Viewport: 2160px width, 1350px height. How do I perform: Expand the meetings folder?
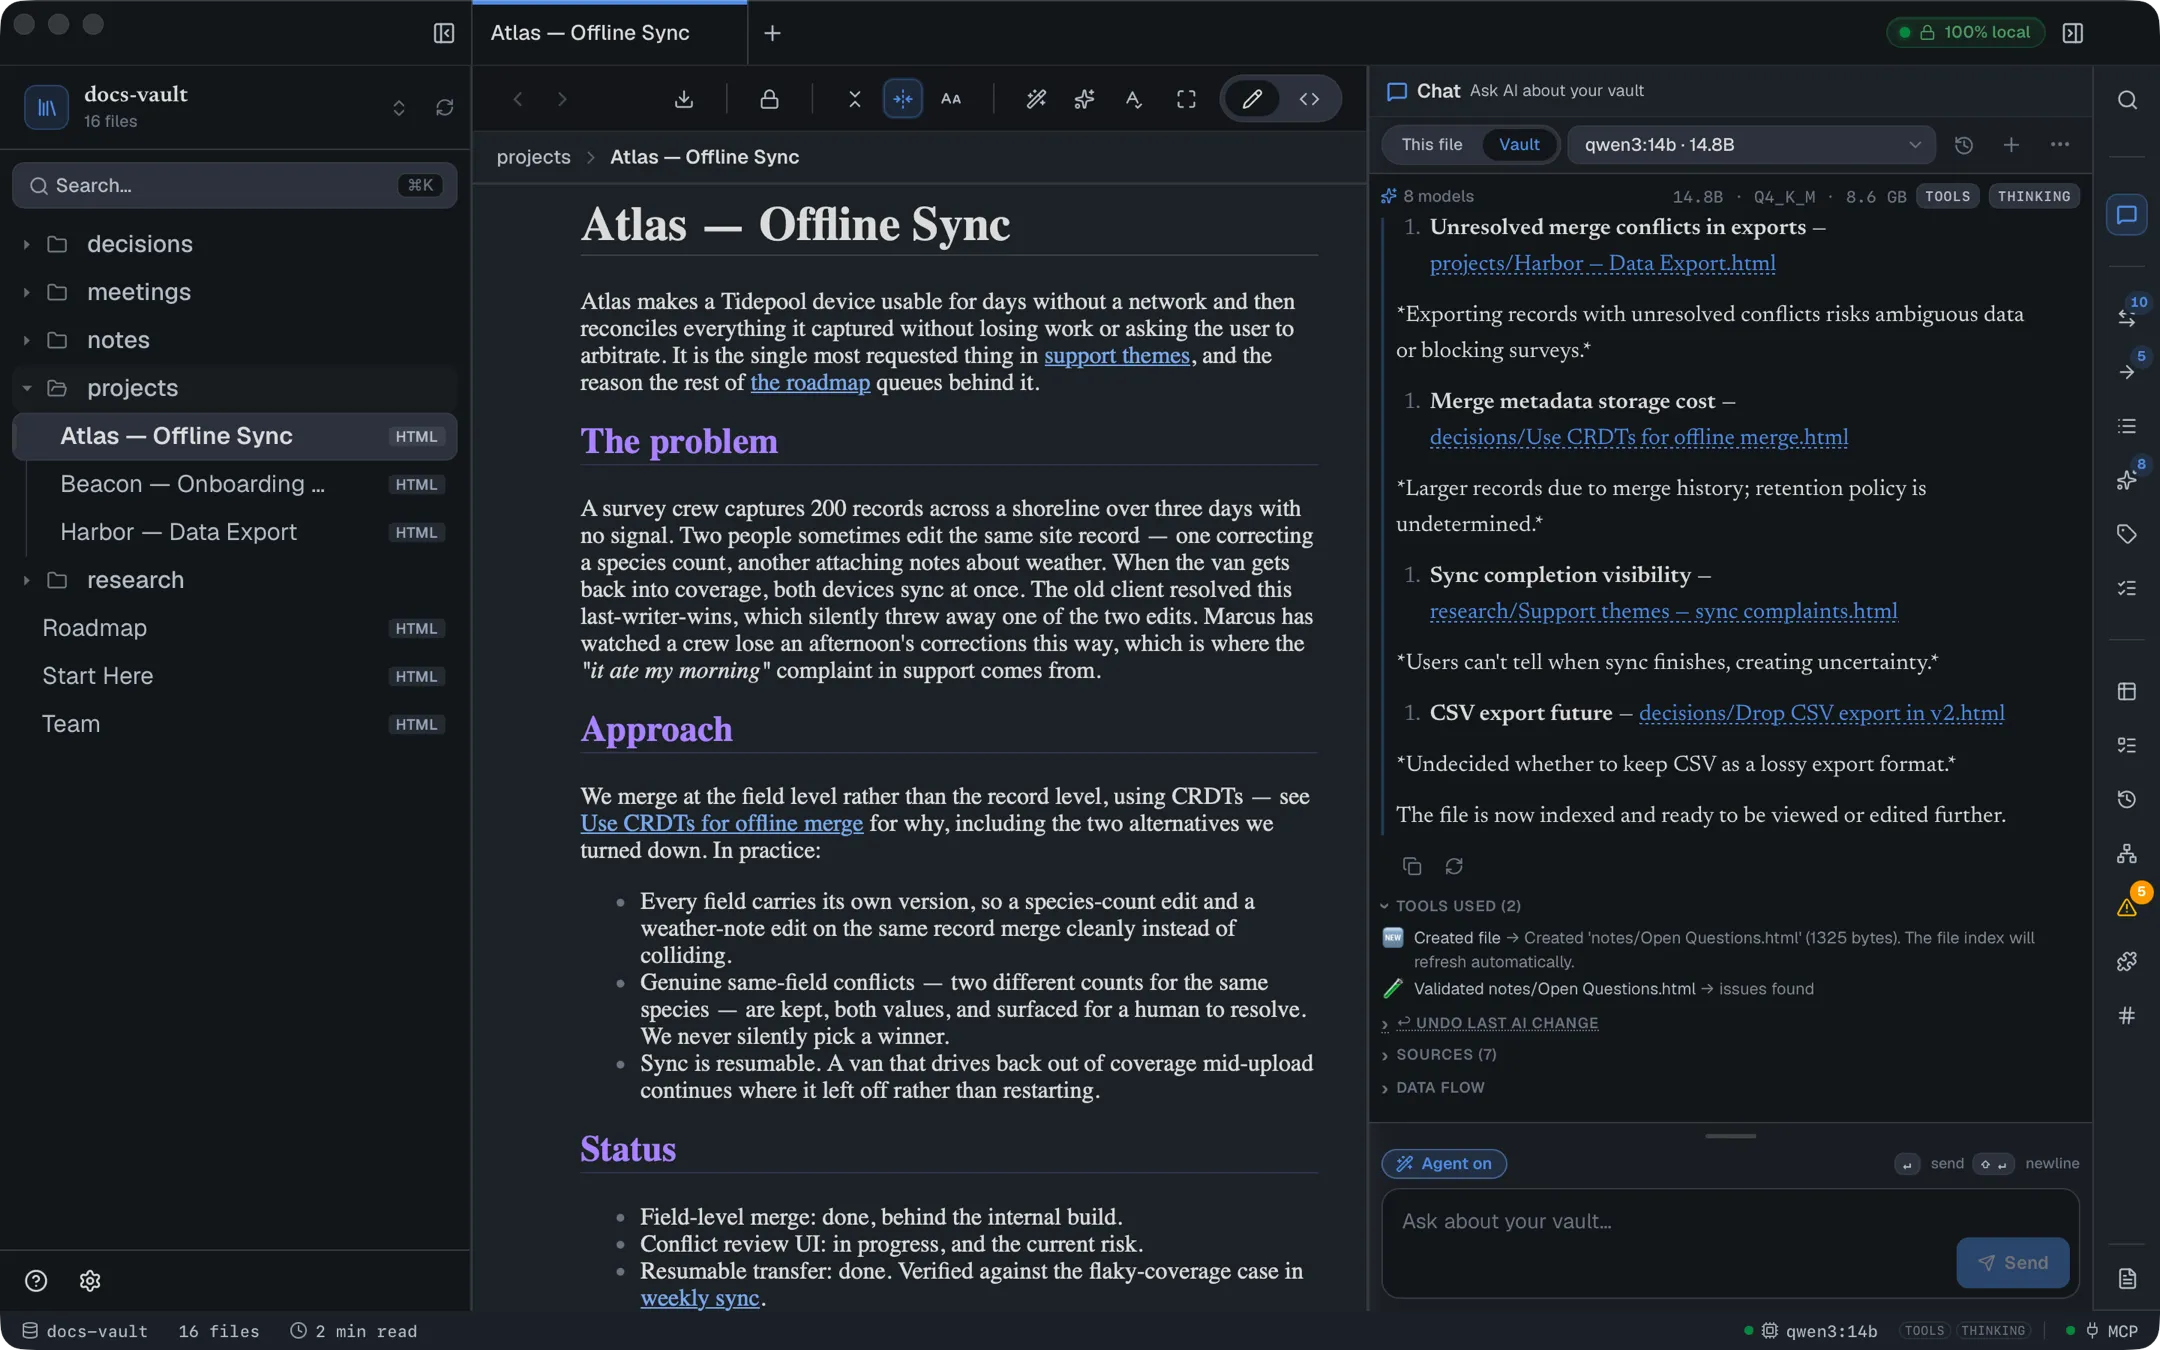coord(235,292)
